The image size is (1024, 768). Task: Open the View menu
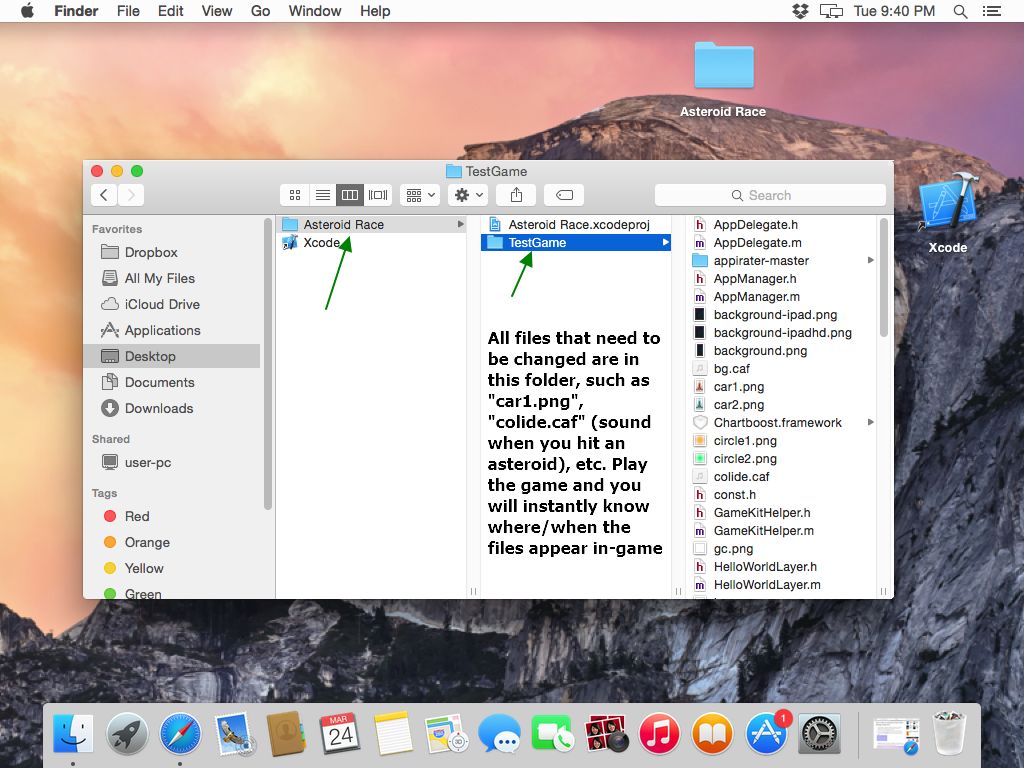[217, 11]
